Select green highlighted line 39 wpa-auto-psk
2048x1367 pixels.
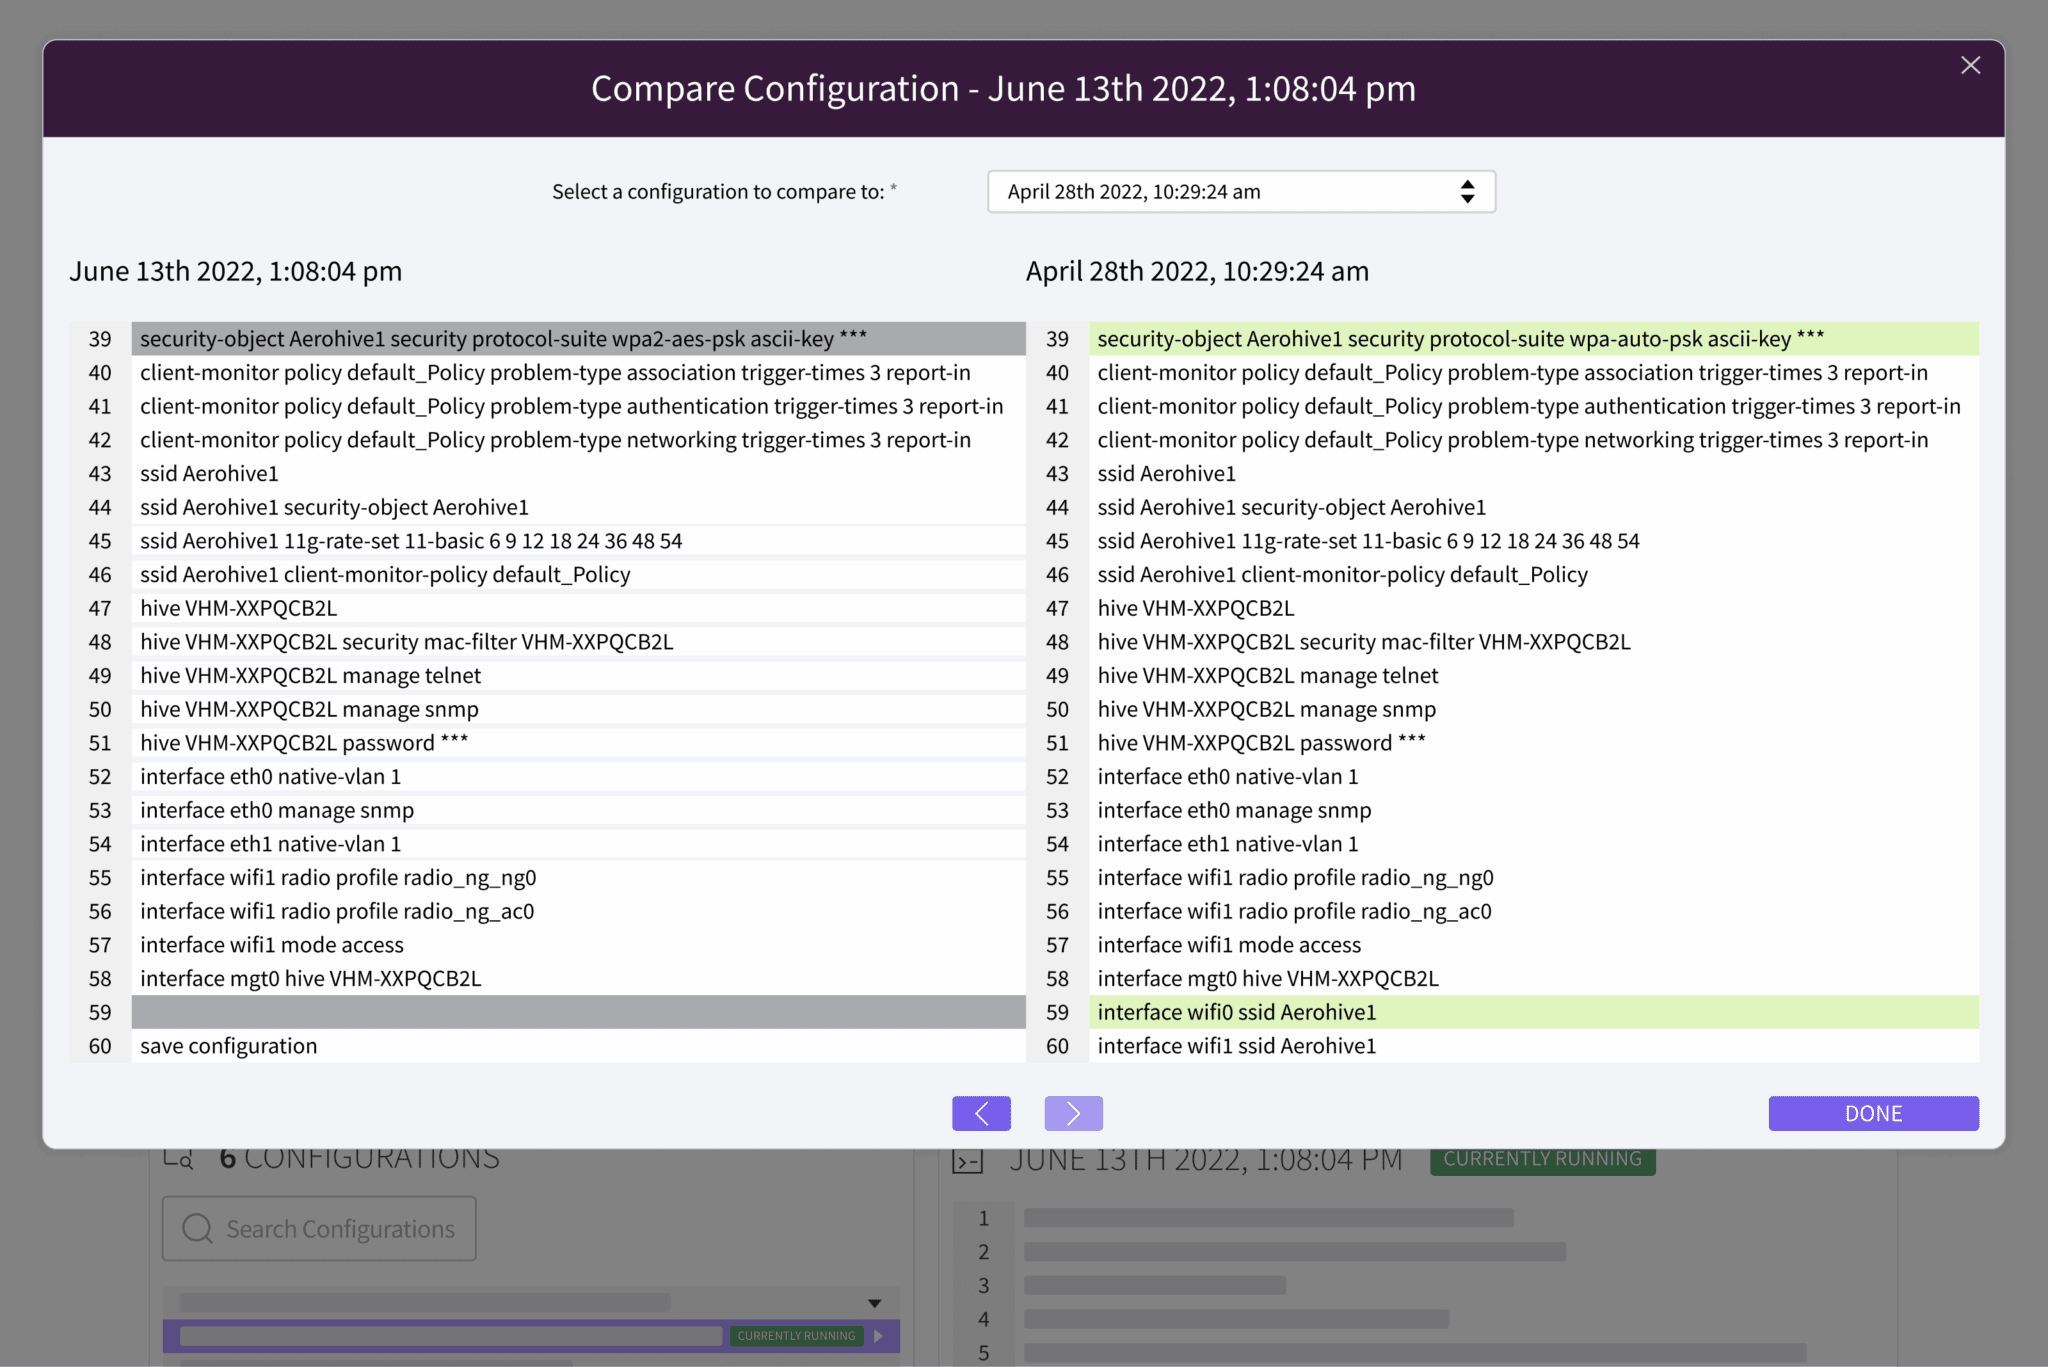pos(1532,339)
